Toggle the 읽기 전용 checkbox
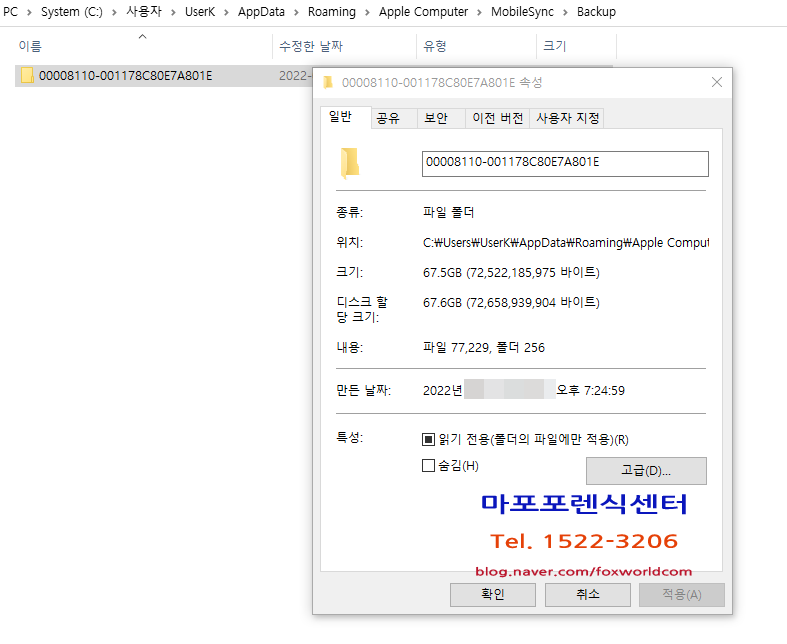Image resolution: width=787 pixels, height=644 pixels. 428,440
